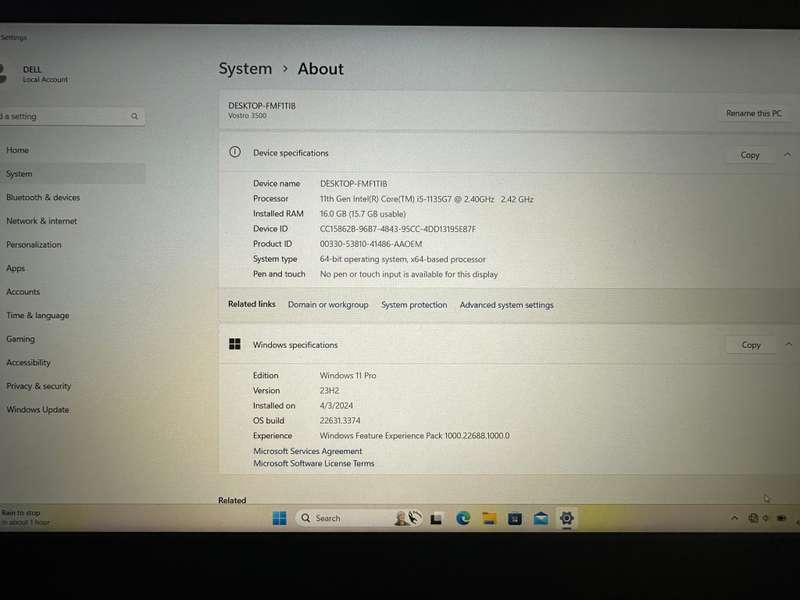This screenshot has width=800, height=600.
Task: Open Microsoft Store from the taskbar
Action: coord(515,519)
